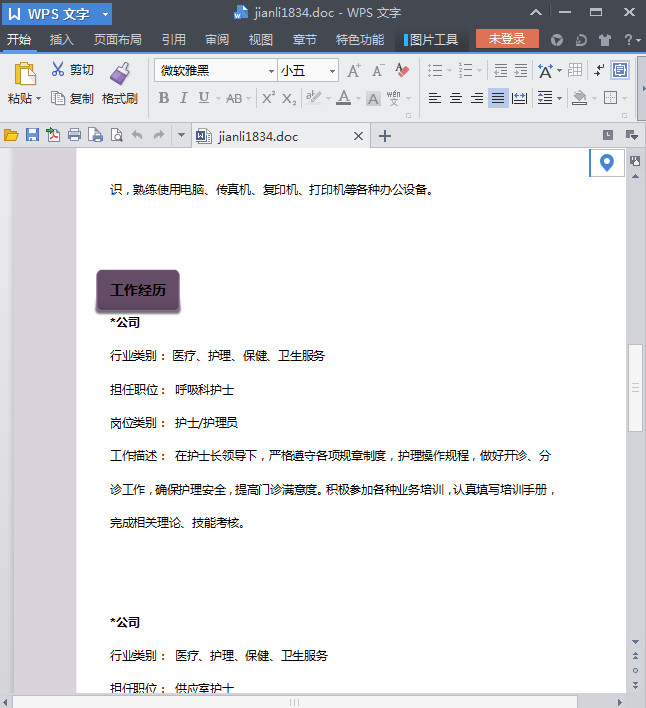Open the T-shirt skin icon in title bar
The width and height of the screenshot is (646, 708).
click(x=604, y=40)
